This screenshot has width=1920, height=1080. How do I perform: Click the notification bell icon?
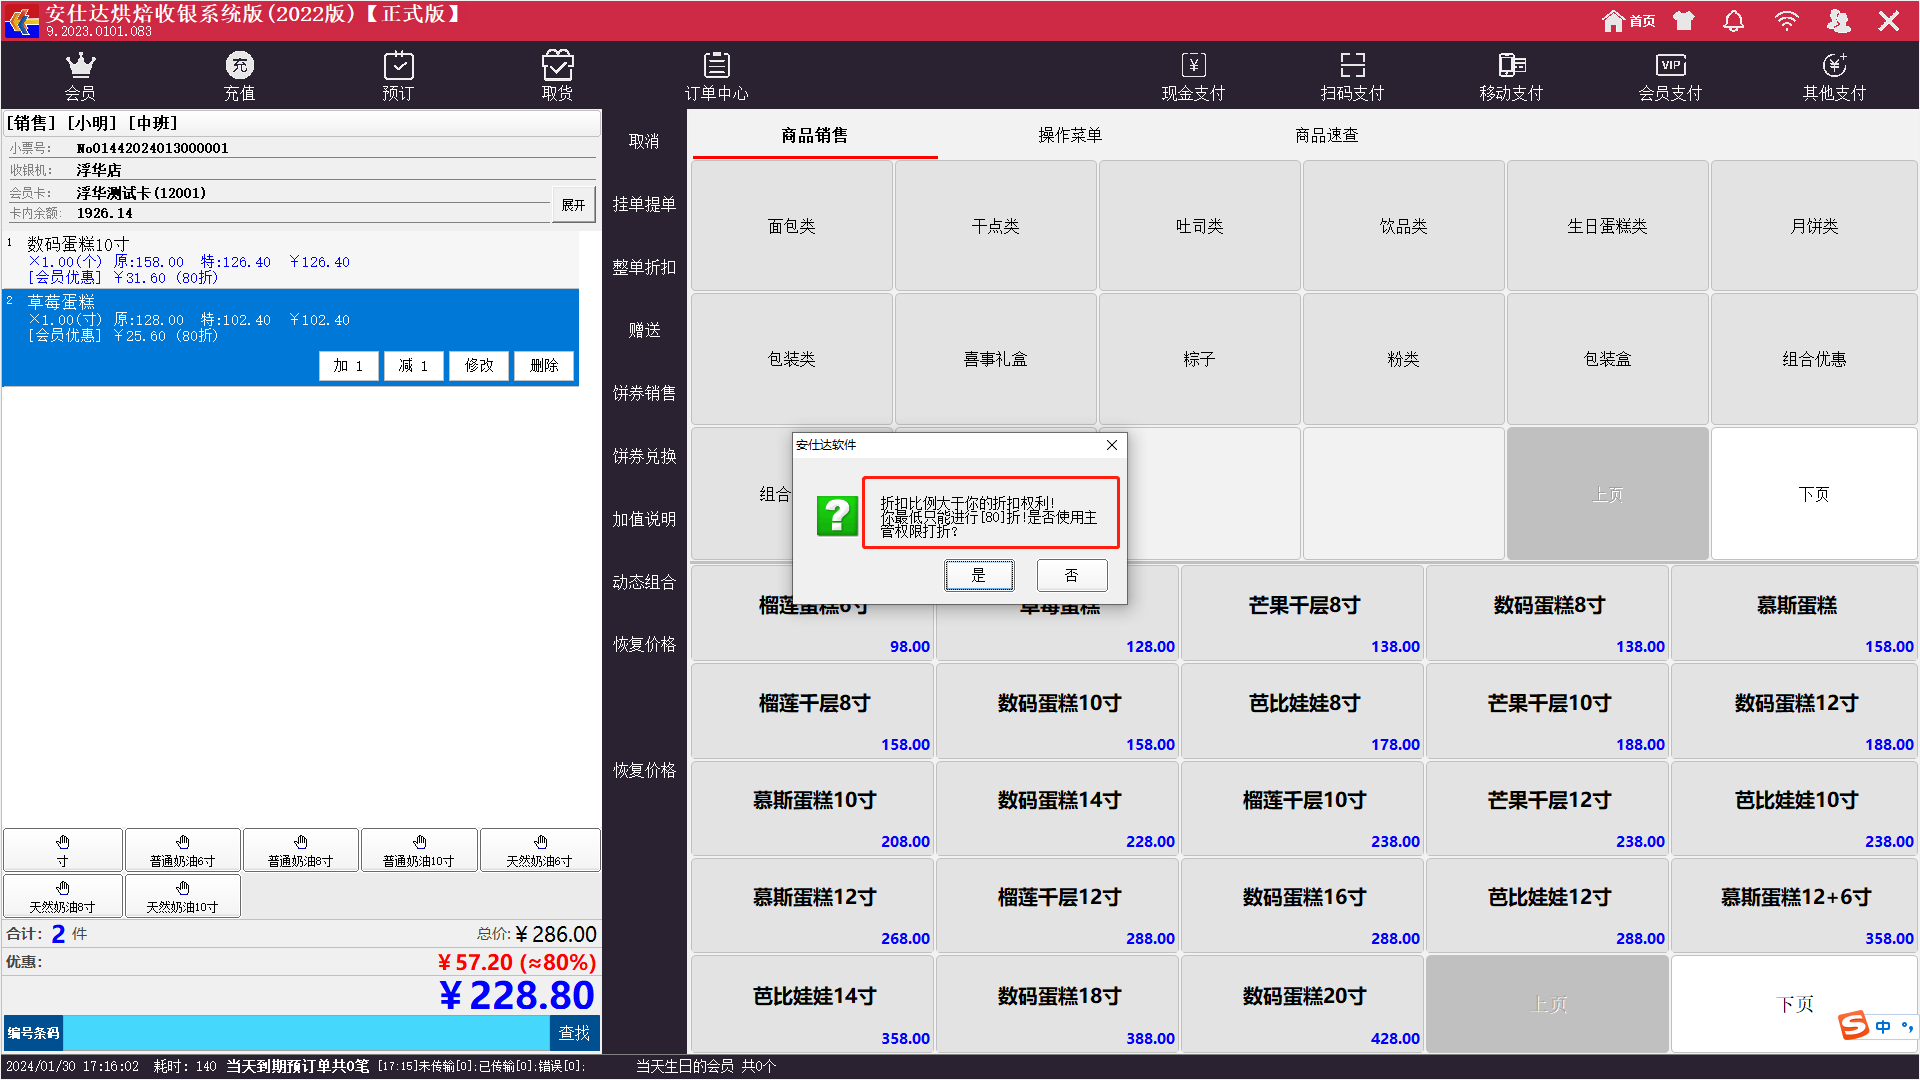click(x=1734, y=21)
